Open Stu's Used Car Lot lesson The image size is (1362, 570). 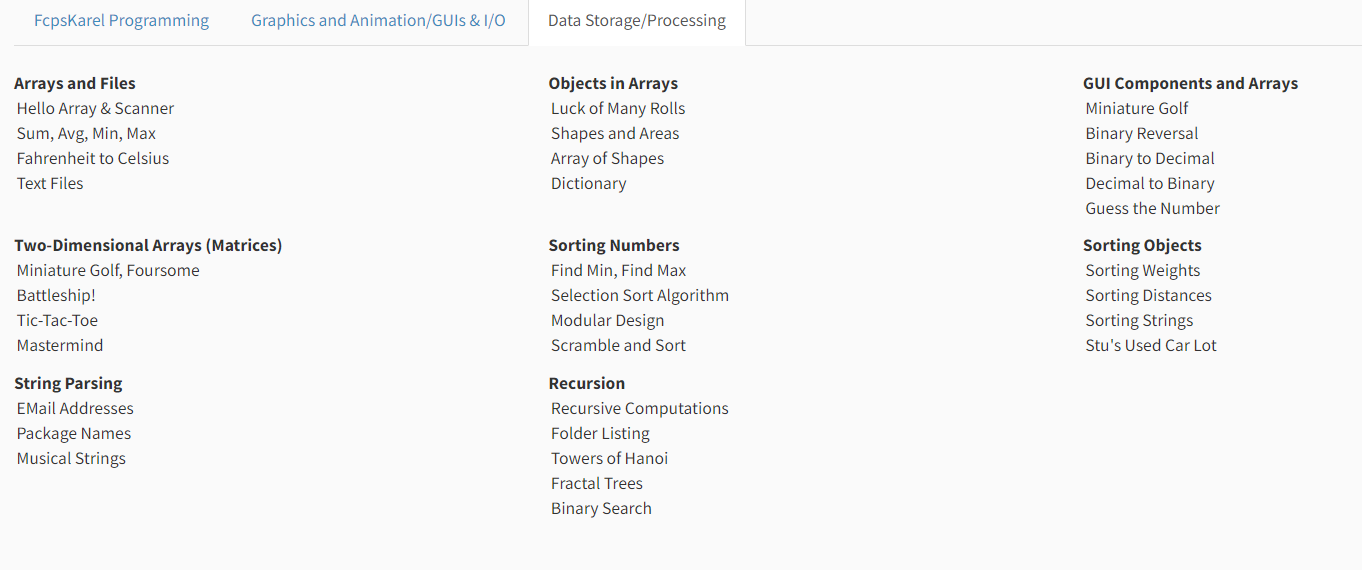(x=1151, y=345)
